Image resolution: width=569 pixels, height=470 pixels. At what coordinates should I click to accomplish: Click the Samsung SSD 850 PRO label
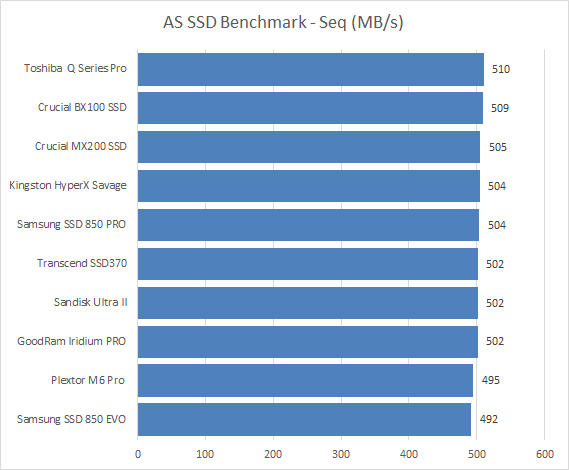[71, 224]
